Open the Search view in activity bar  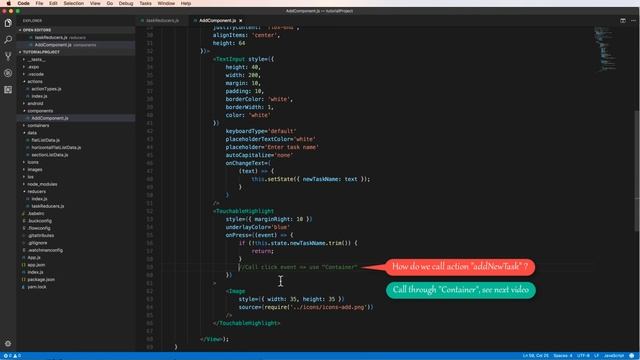pos(8,40)
